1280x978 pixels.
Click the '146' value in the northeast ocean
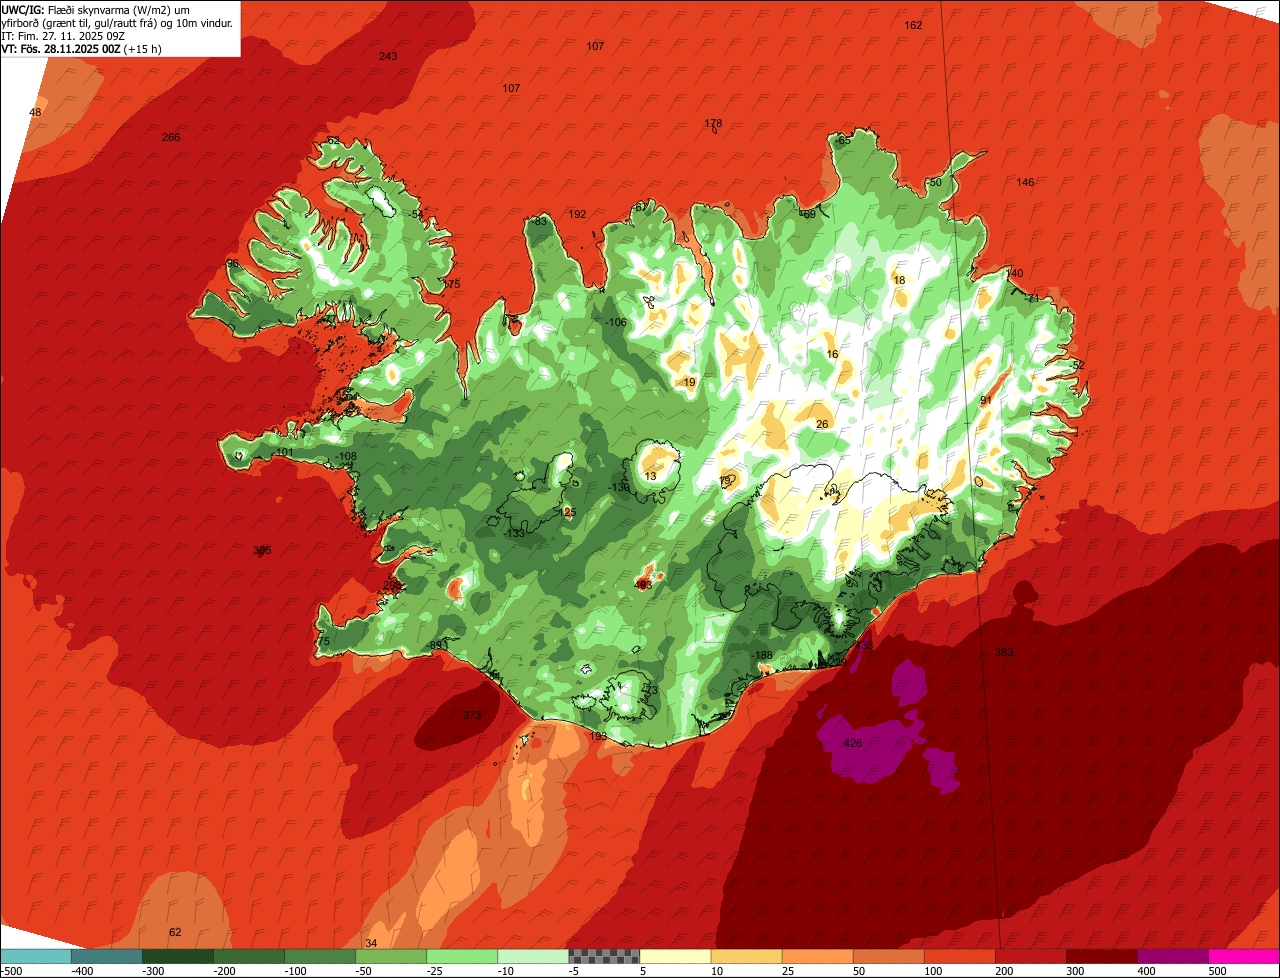tap(1025, 182)
